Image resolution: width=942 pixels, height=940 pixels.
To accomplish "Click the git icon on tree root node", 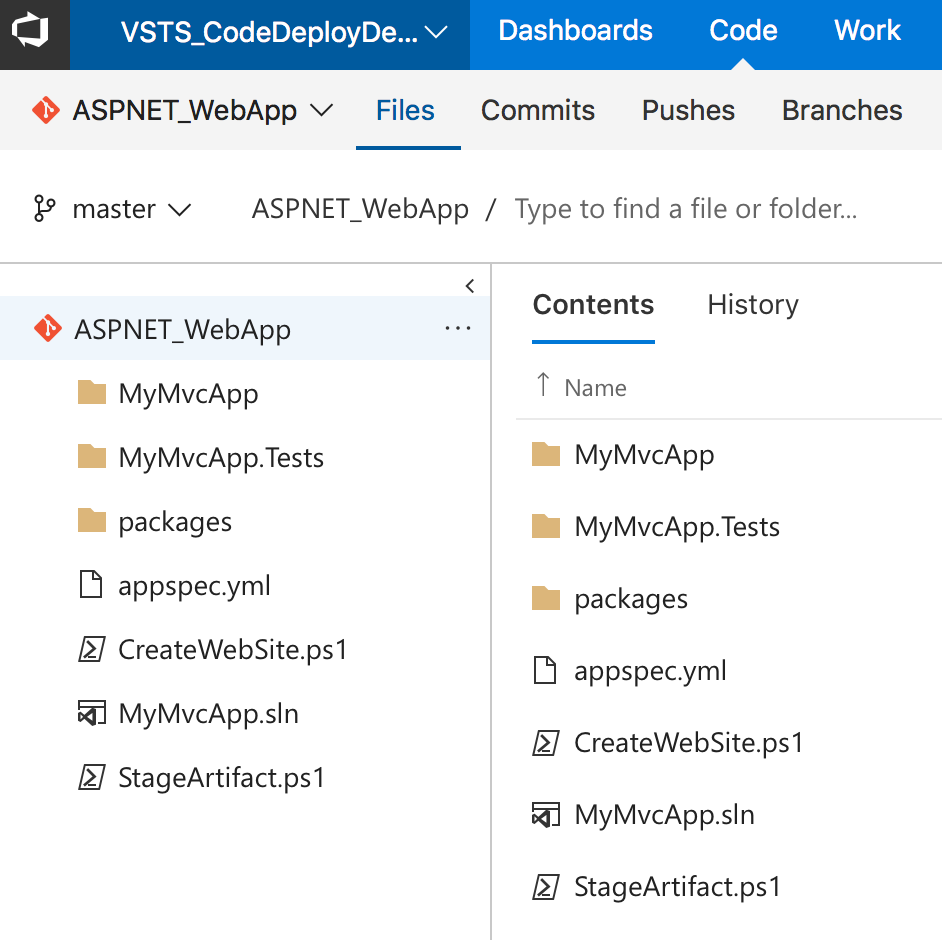I will click(47, 329).
